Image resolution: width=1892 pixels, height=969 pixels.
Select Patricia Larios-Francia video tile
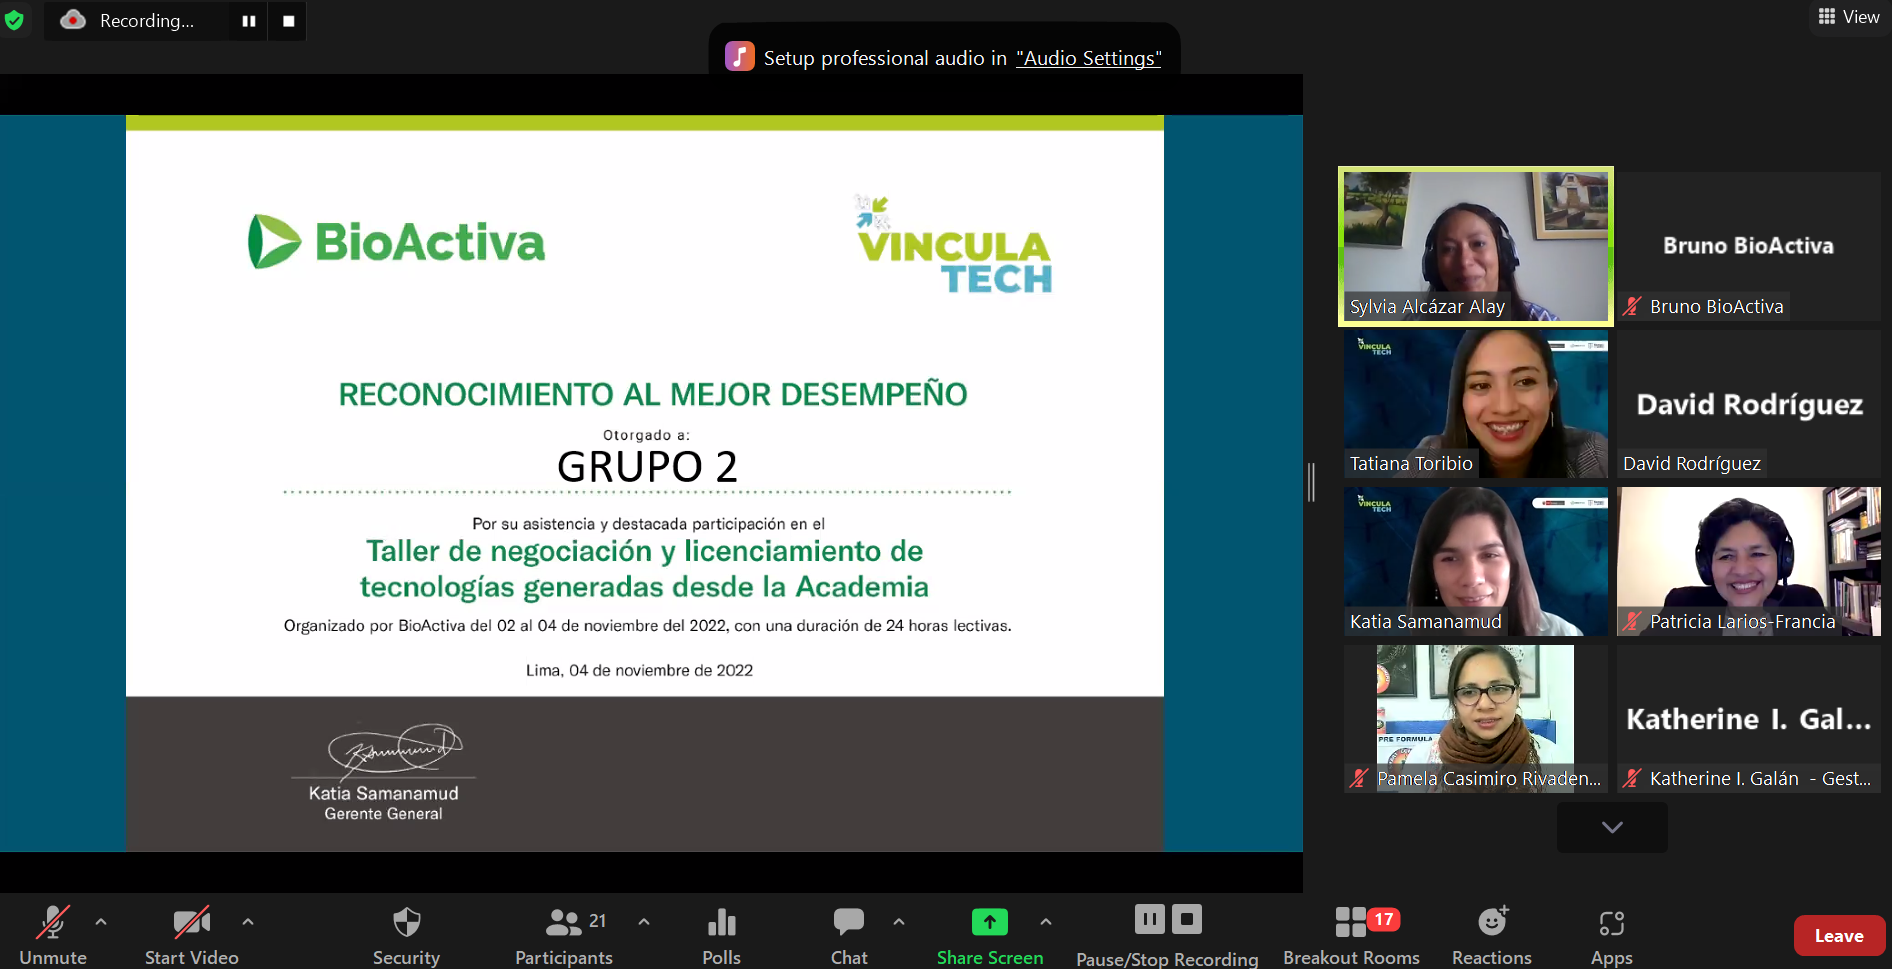(1749, 562)
